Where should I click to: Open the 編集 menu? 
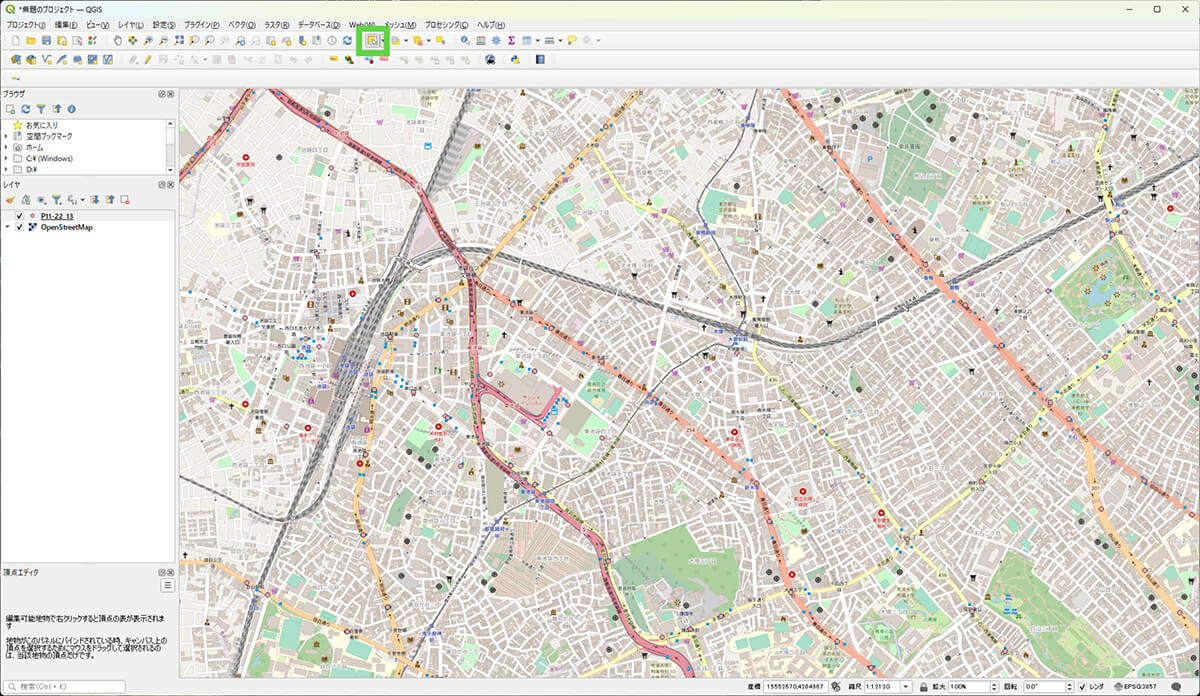66,24
